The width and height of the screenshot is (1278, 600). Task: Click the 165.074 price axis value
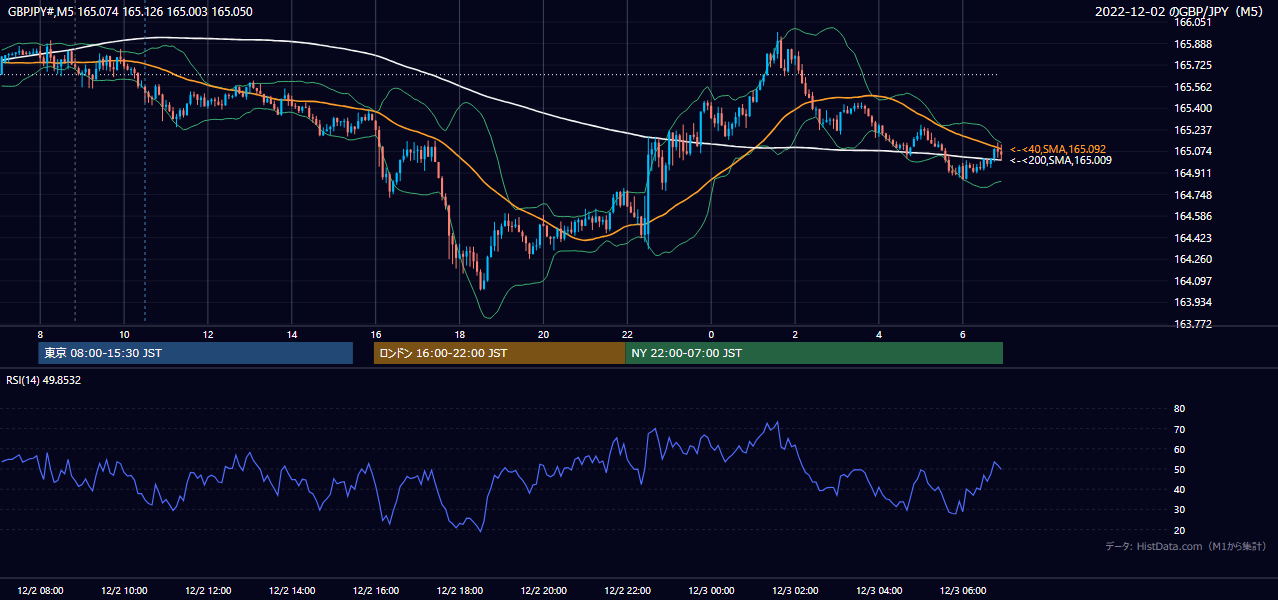(x=1193, y=151)
